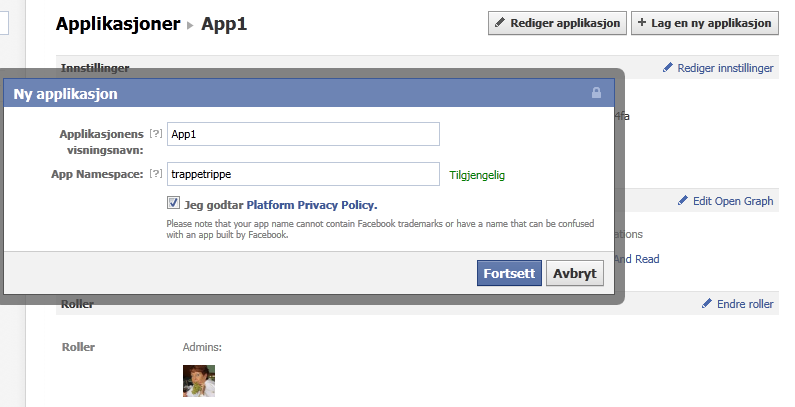Click the Rediger applikasjon button
The height and width of the screenshot is (407, 795).
click(557, 23)
